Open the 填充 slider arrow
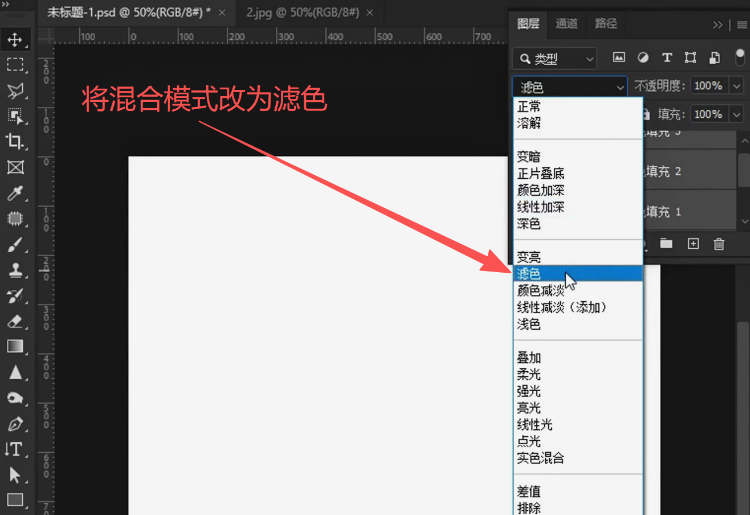This screenshot has width=750, height=515. pos(737,115)
